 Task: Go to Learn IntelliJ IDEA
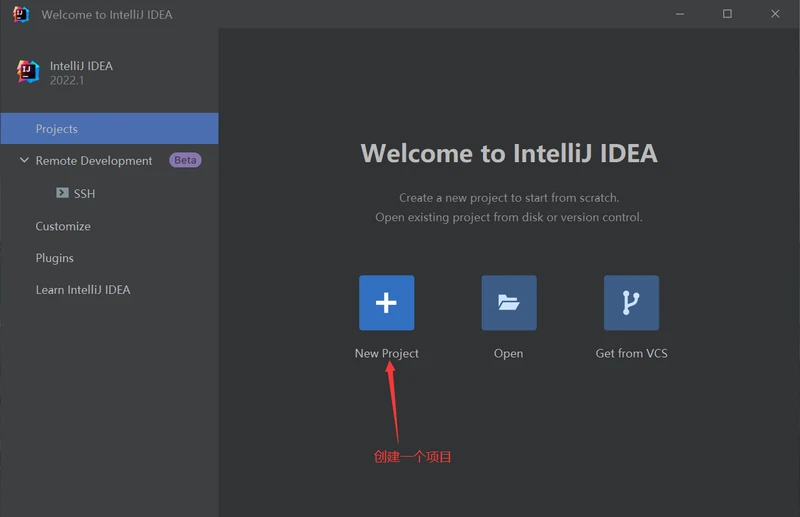(83, 290)
